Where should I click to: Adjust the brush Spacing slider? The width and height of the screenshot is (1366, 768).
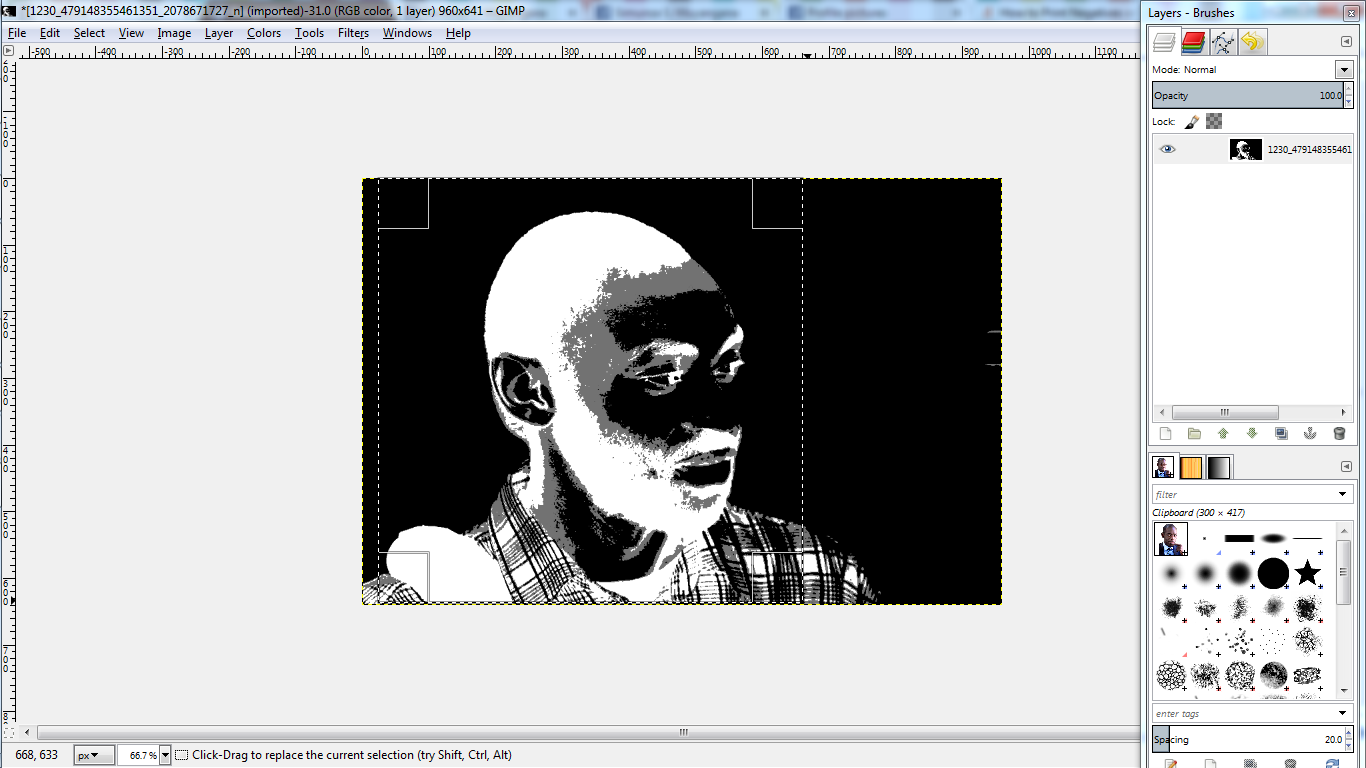(1248, 740)
